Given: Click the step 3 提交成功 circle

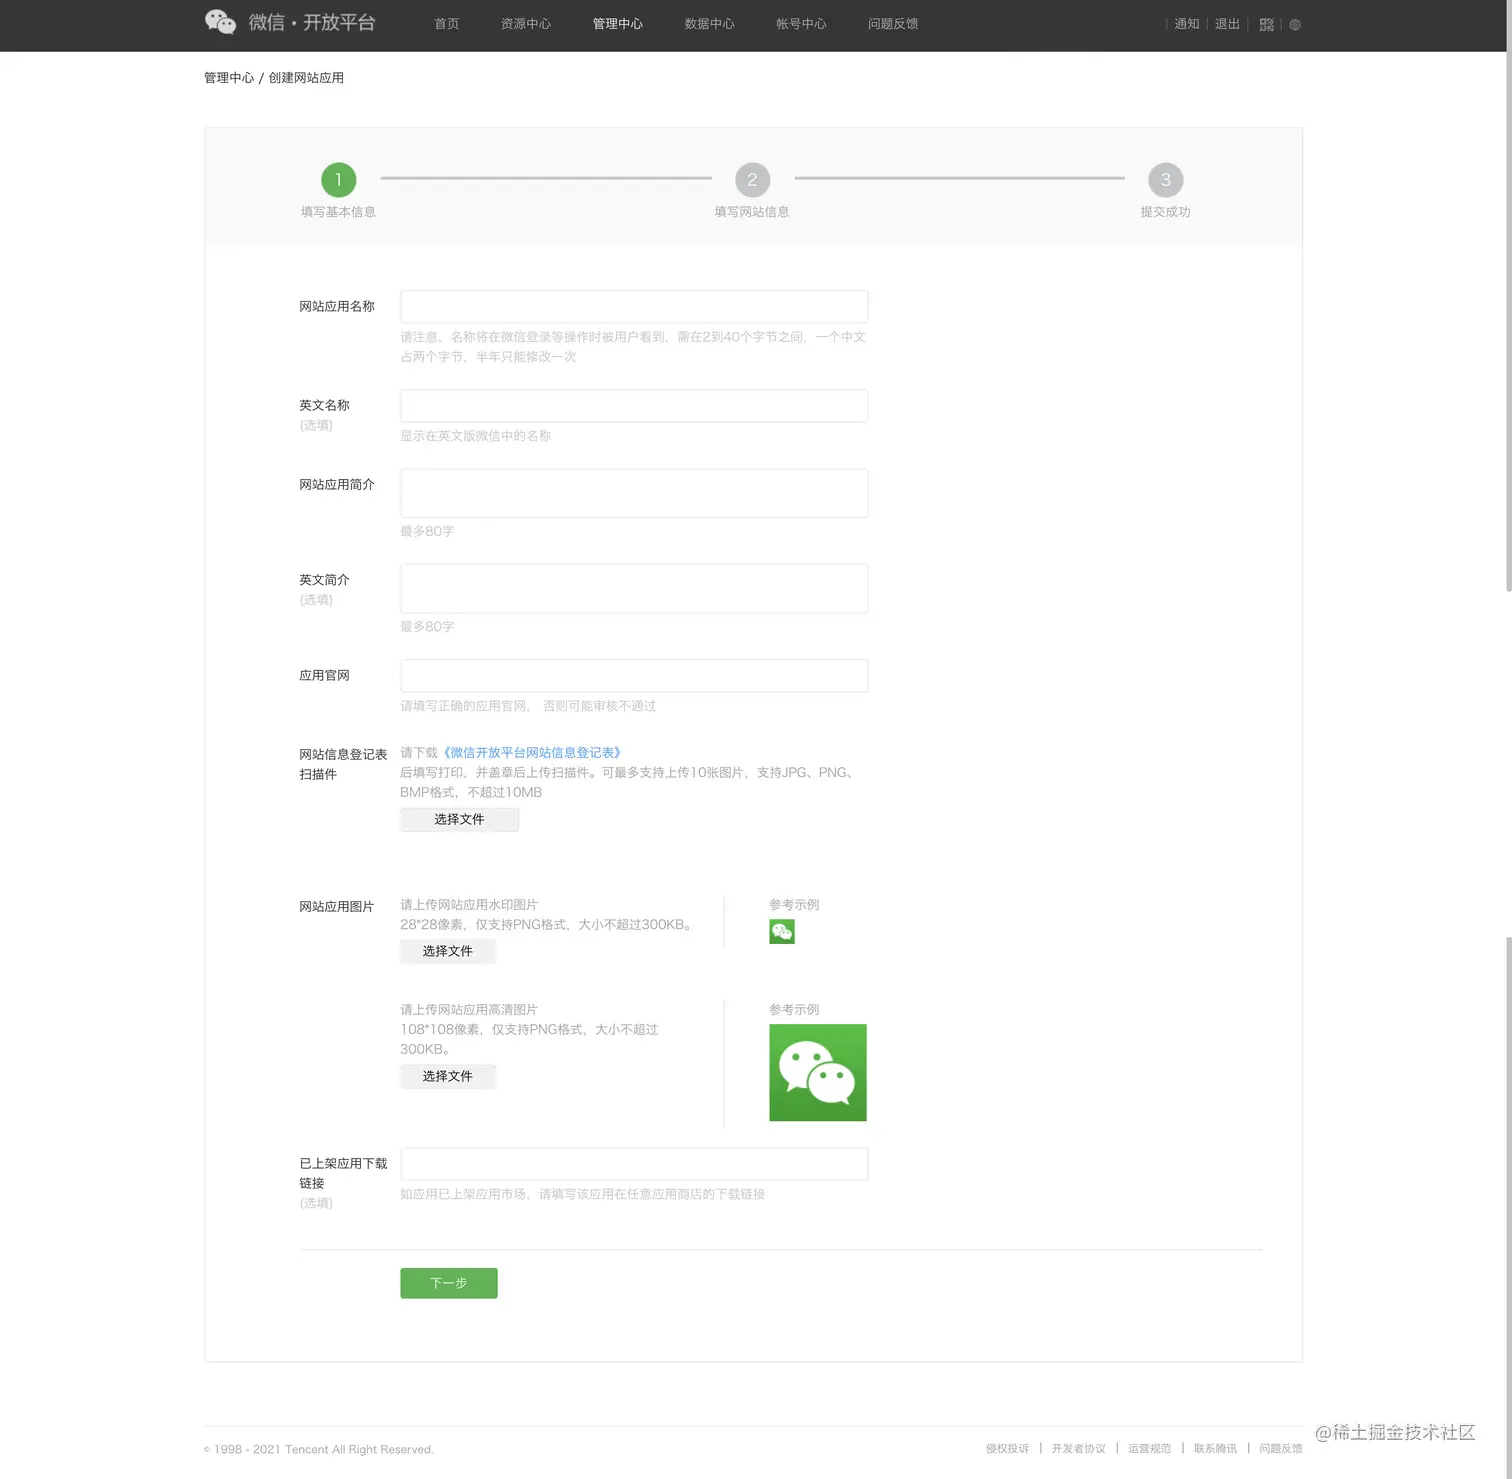Looking at the screenshot, I should click(1165, 180).
